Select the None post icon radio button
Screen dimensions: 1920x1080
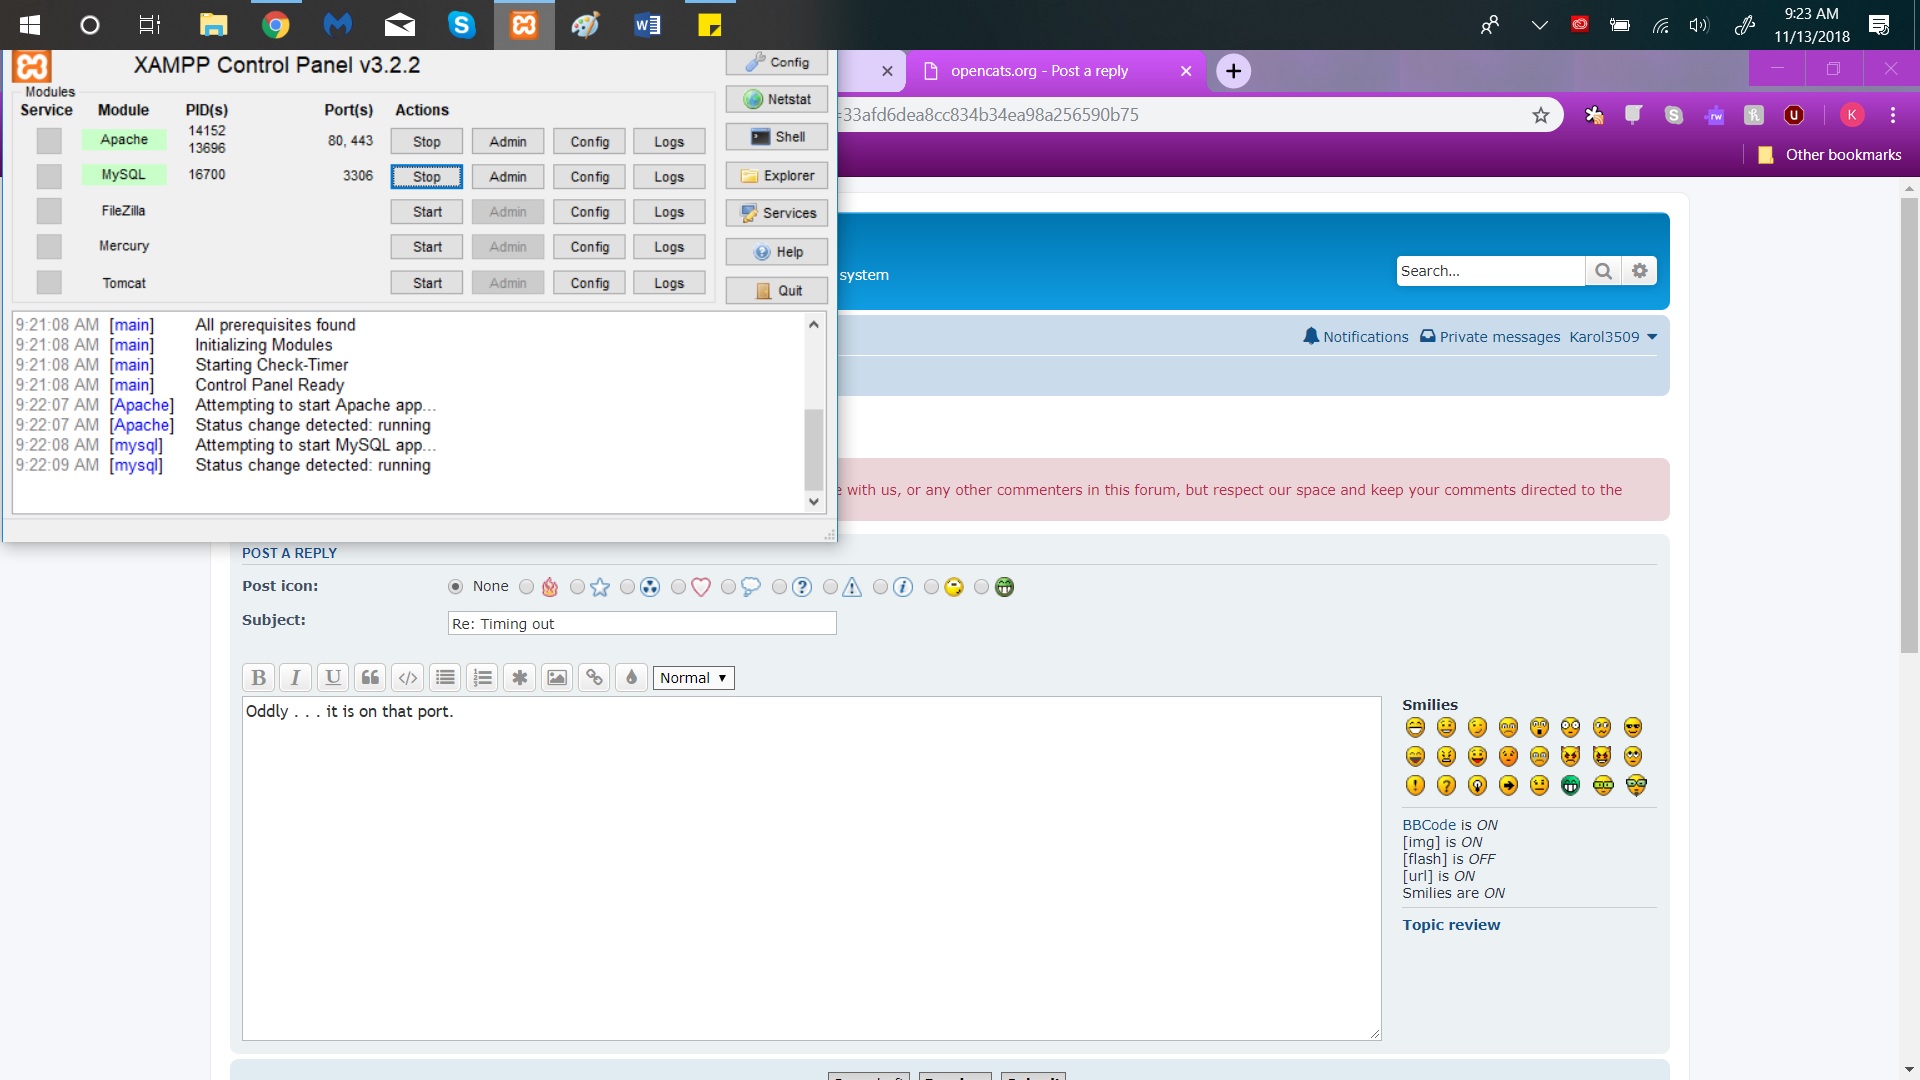(x=456, y=587)
